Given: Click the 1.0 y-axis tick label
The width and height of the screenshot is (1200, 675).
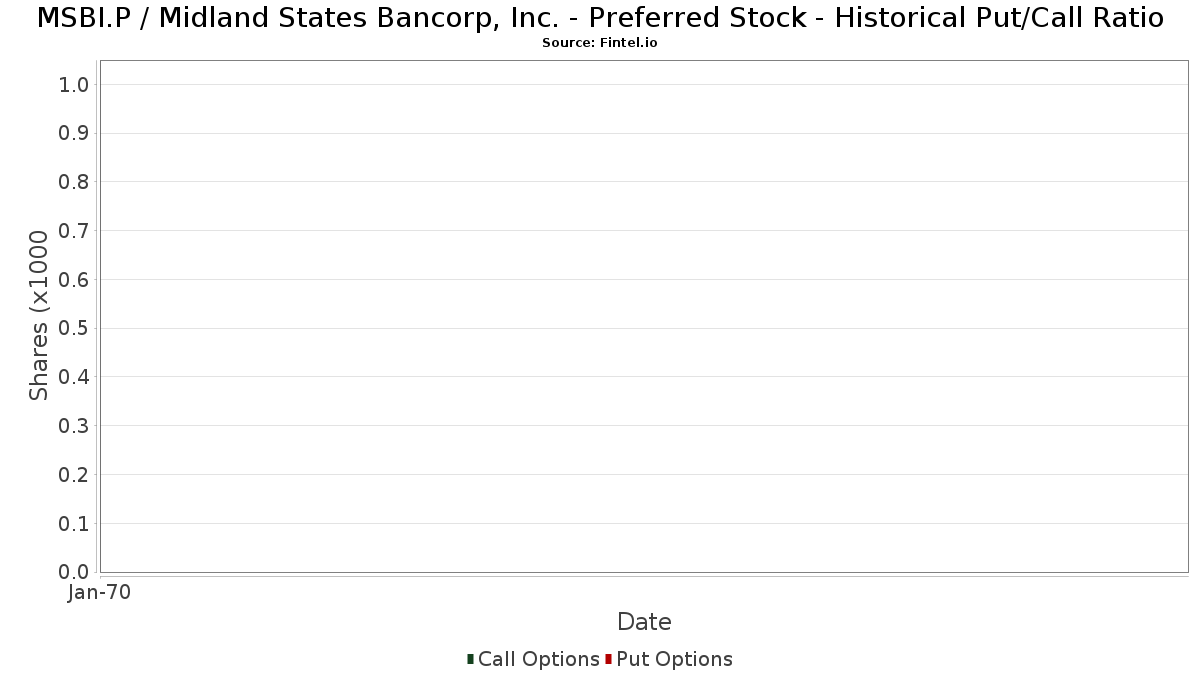Looking at the screenshot, I should [x=75, y=85].
